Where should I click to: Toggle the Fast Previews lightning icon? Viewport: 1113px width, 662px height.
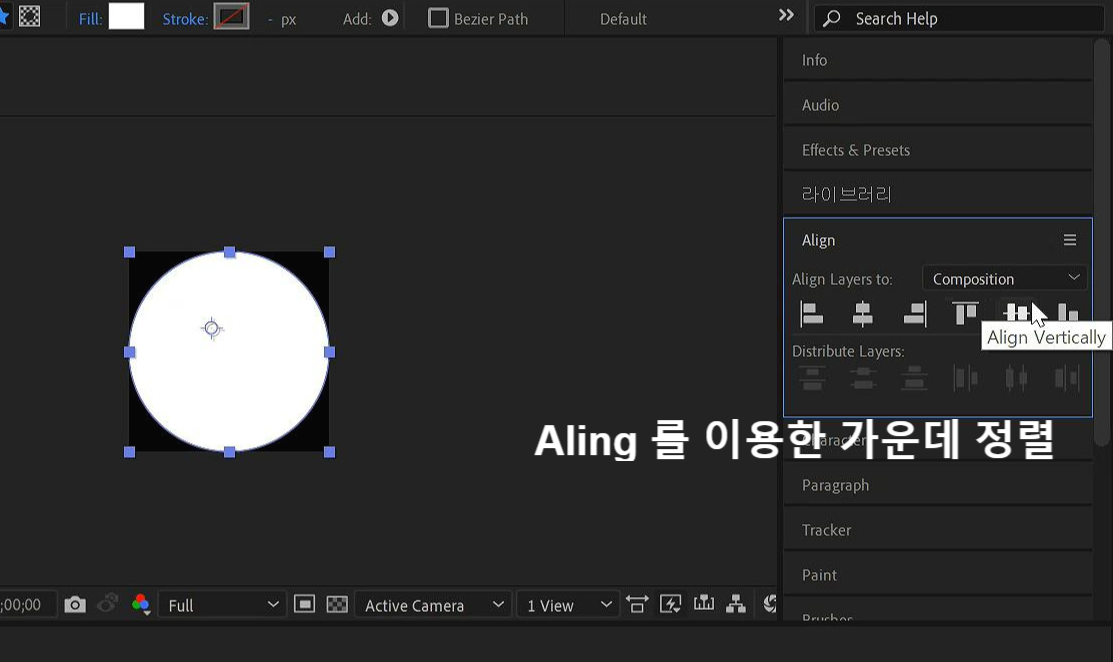pos(671,605)
